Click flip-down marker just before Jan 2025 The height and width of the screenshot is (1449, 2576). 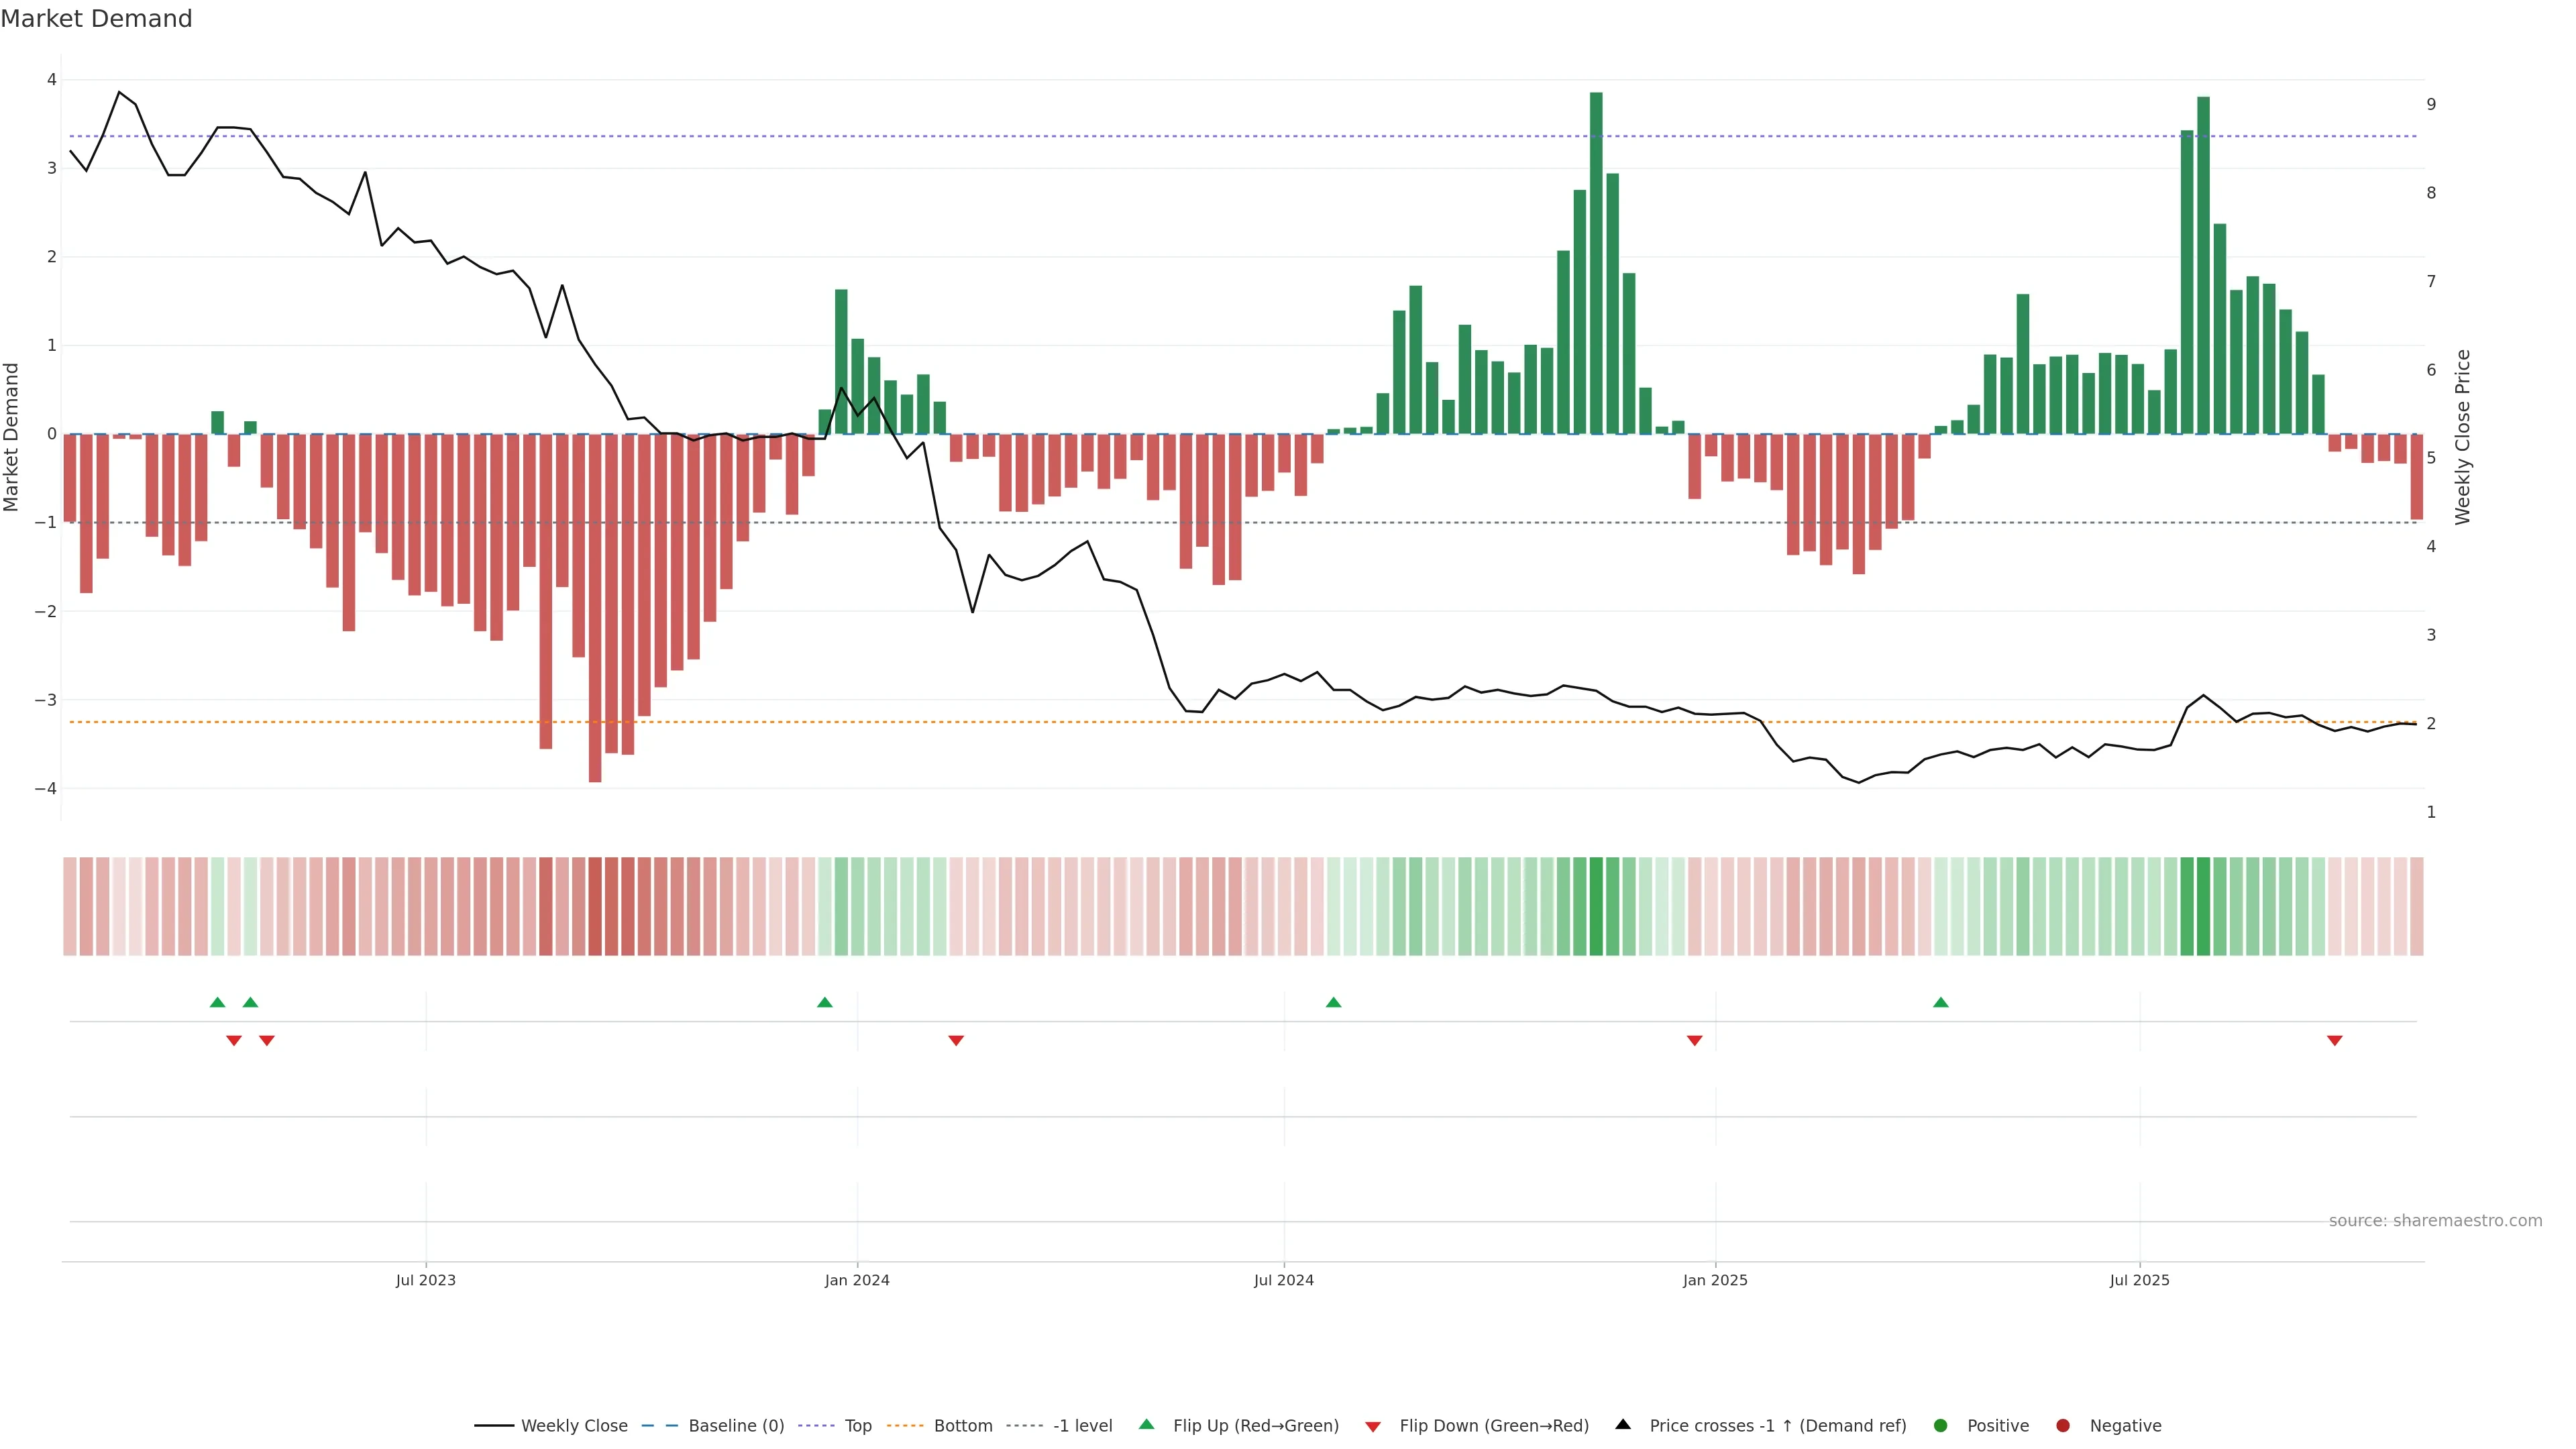pos(1694,1041)
